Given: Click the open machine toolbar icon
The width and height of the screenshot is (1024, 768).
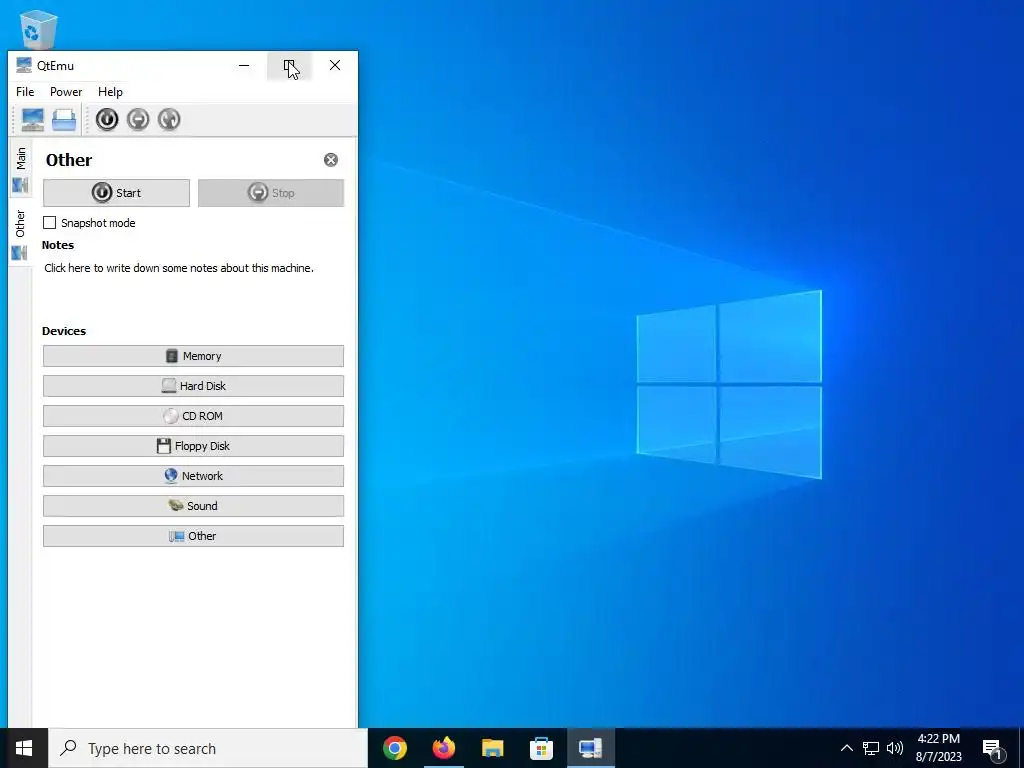Looking at the screenshot, I should coord(64,120).
